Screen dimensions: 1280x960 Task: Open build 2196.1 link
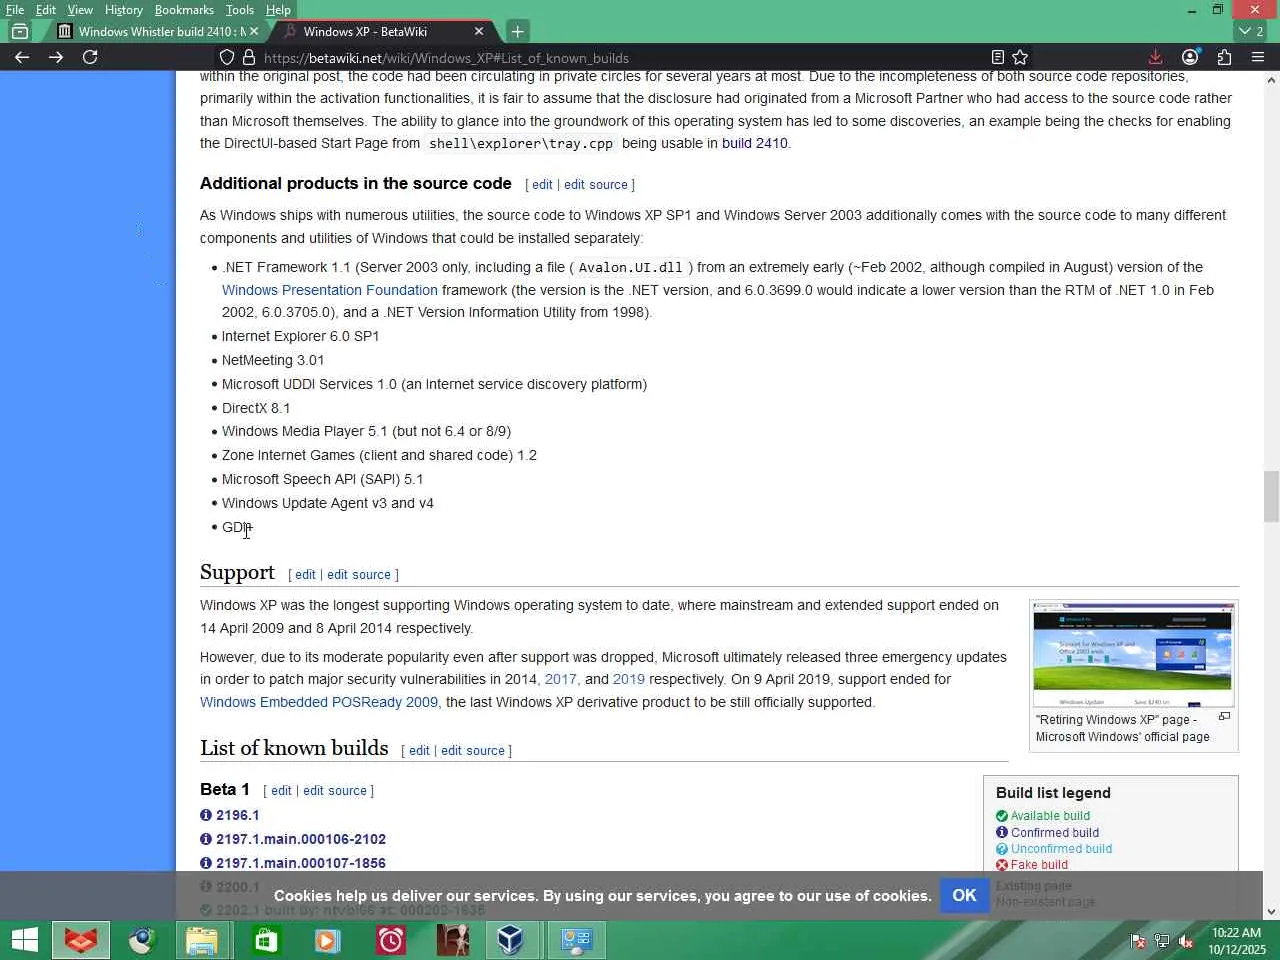238,815
